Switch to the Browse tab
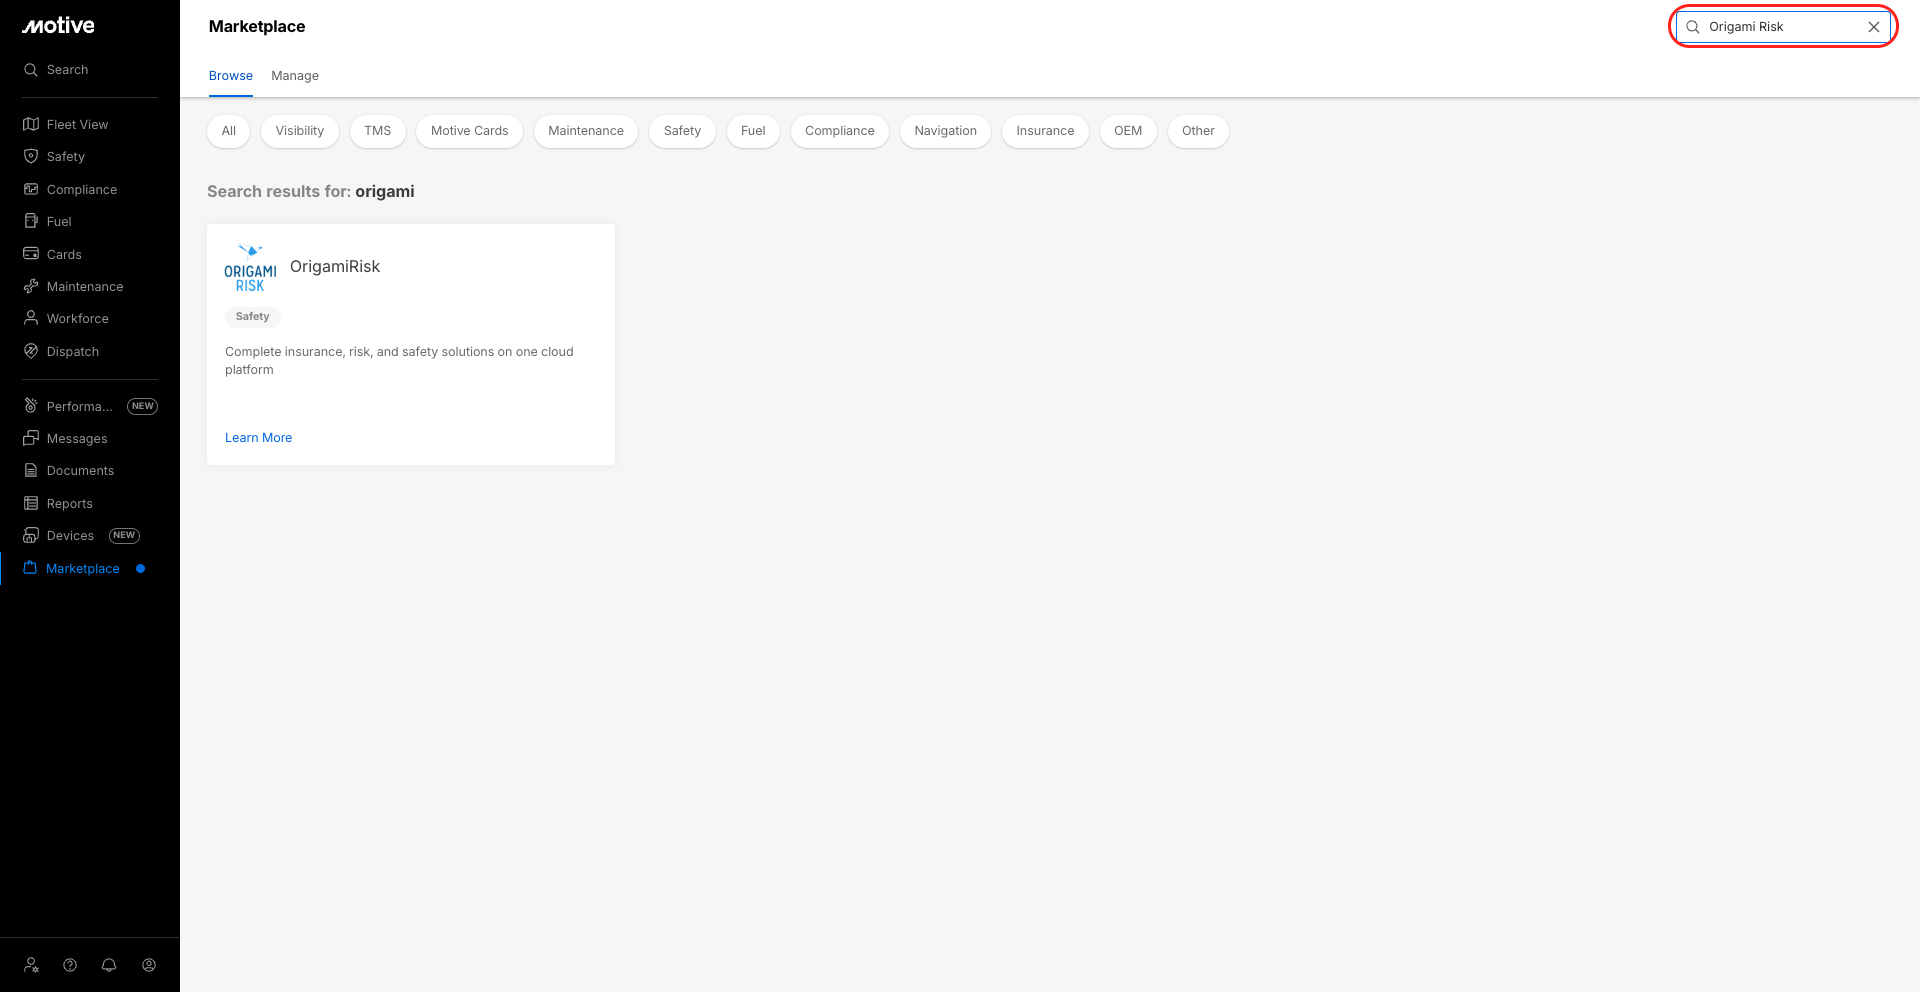Screen dimensions: 1920x992 pos(231,76)
